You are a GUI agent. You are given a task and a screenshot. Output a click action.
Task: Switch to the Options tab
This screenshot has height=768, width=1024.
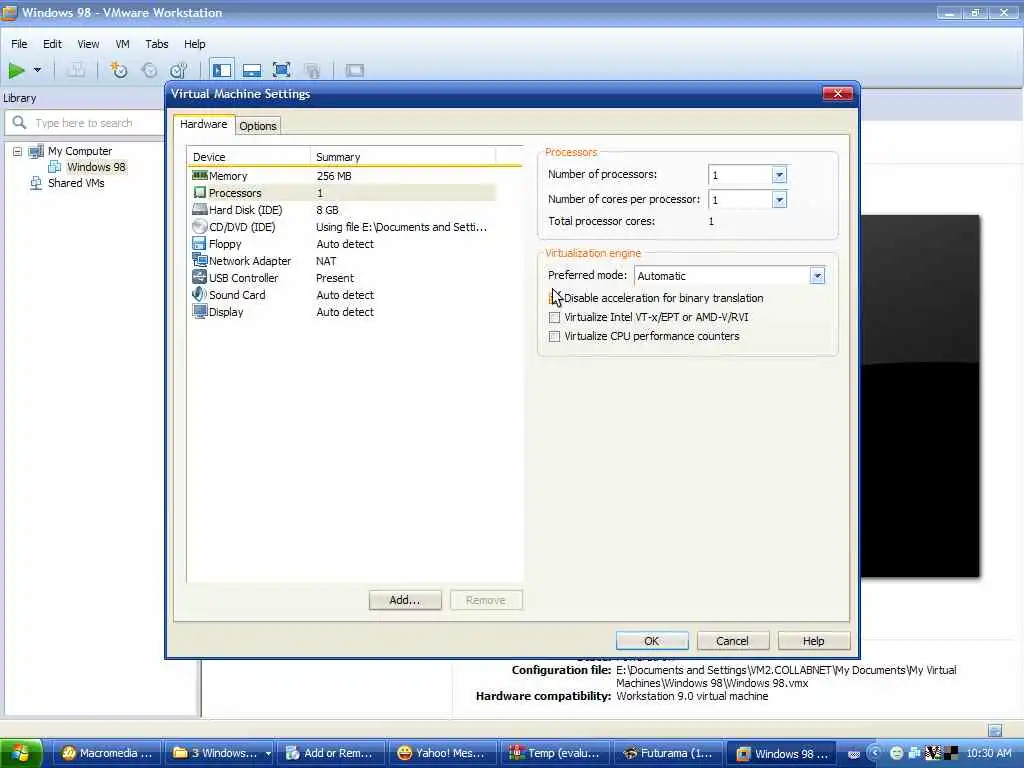pyautogui.click(x=258, y=126)
